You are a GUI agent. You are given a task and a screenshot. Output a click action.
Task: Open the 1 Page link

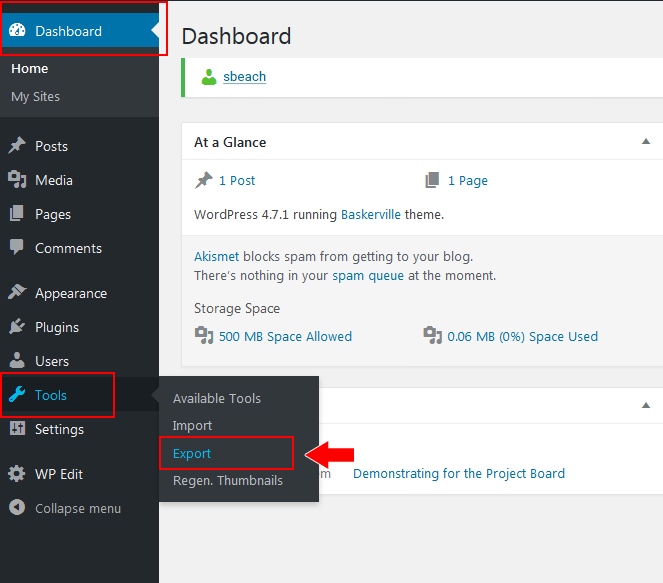[x=468, y=181]
